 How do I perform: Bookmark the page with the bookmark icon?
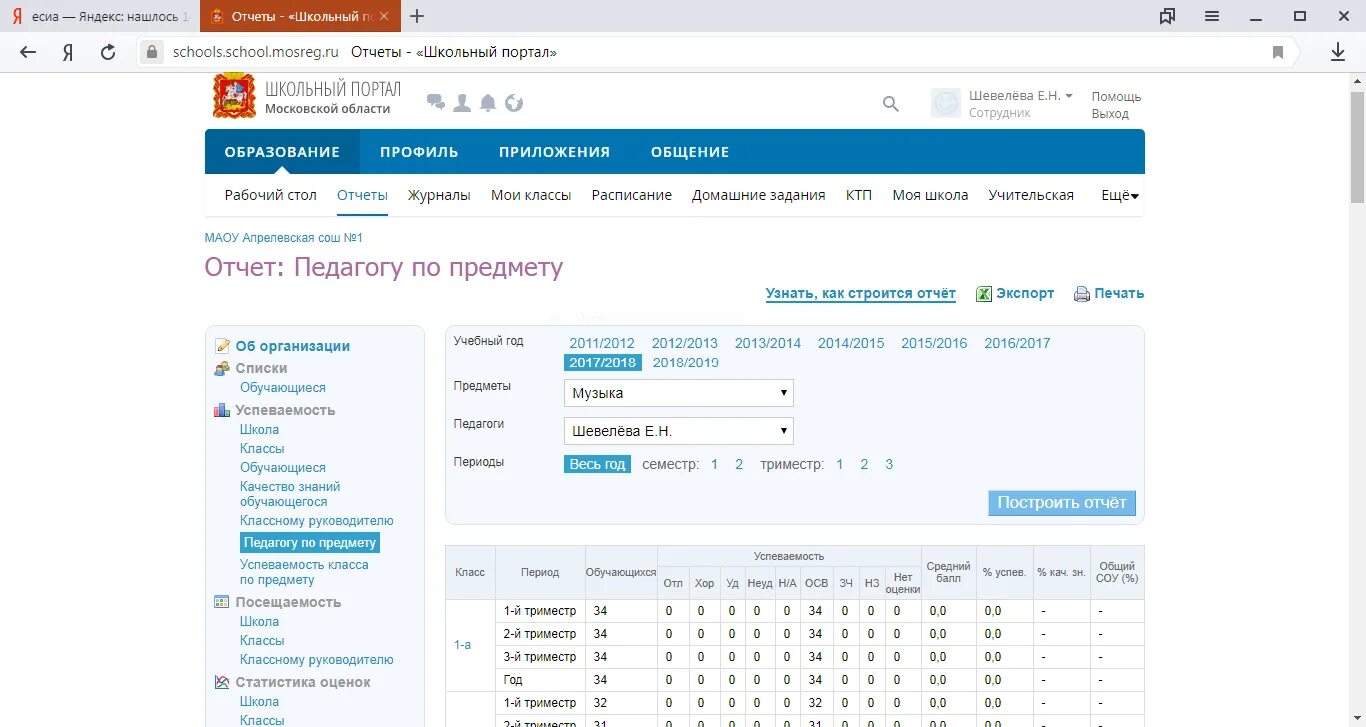click(x=1278, y=53)
